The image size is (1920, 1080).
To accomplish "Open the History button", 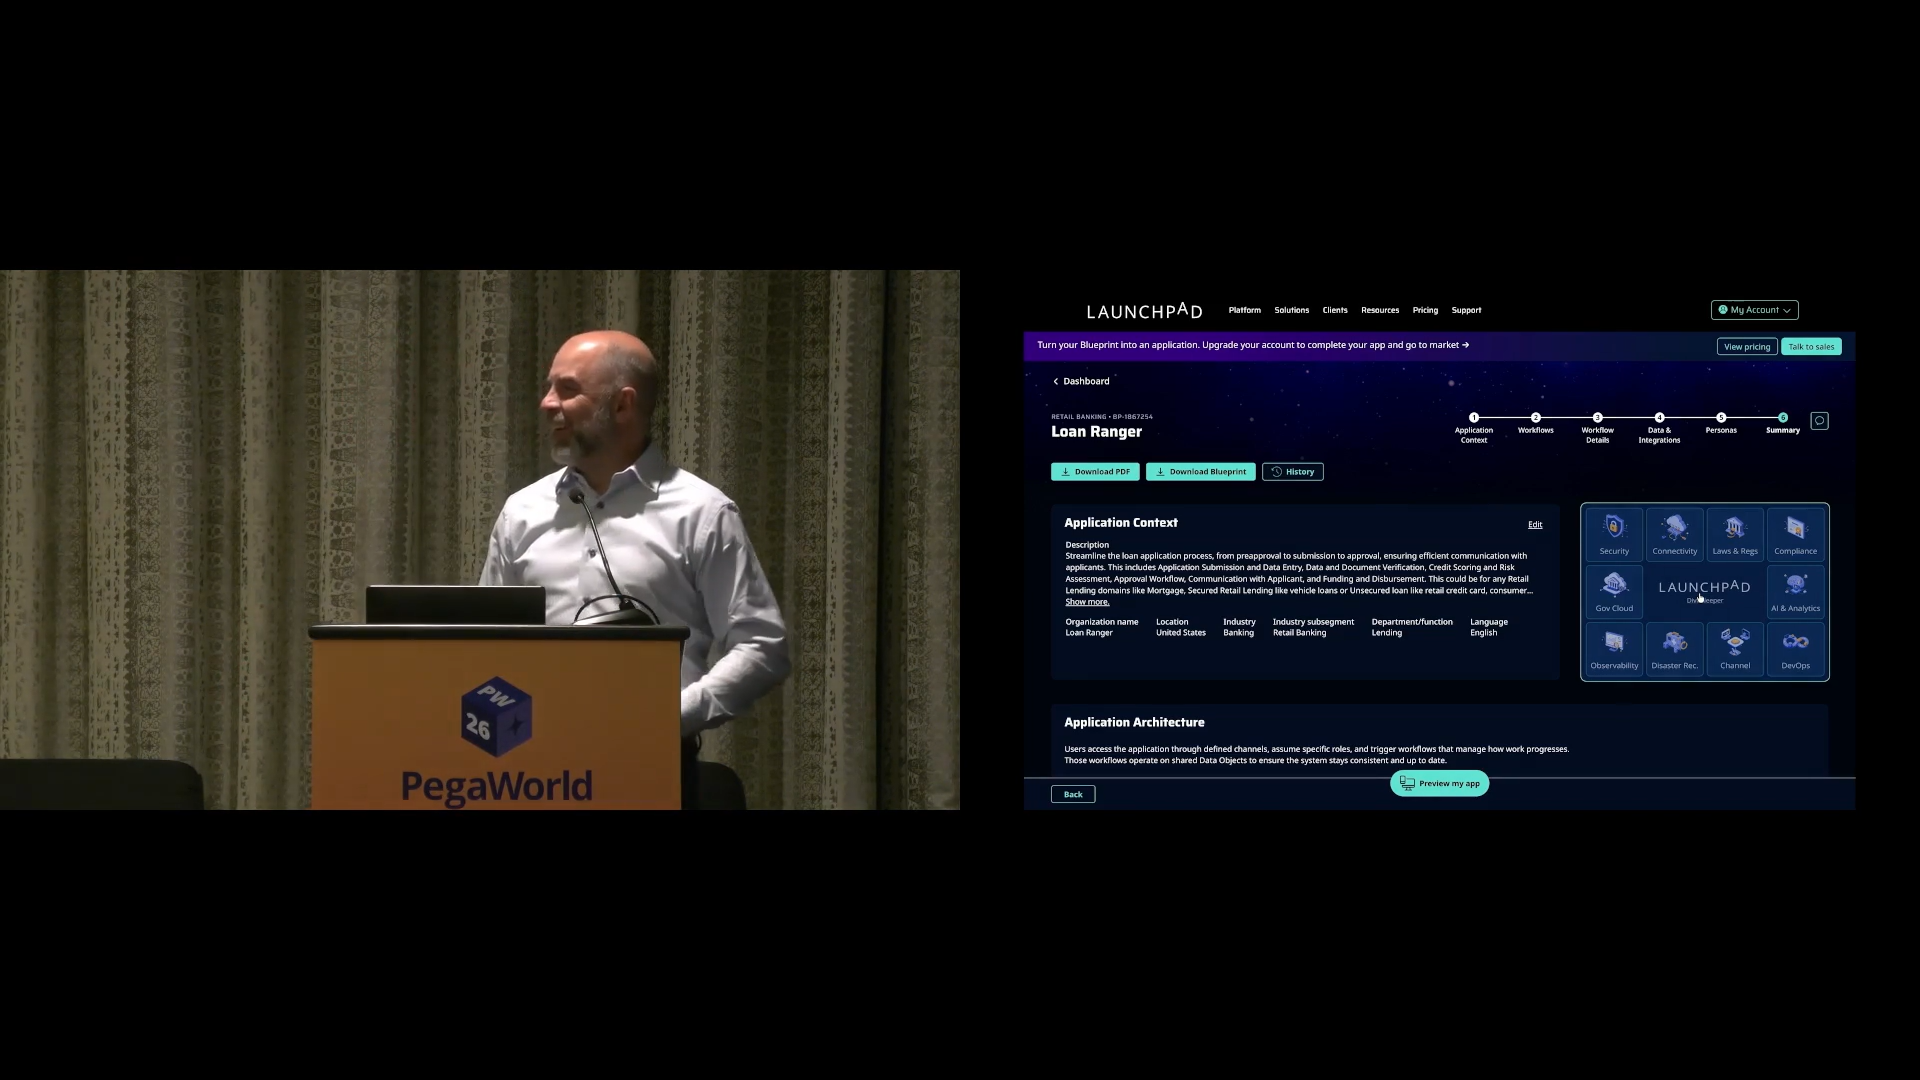I will pyautogui.click(x=1292, y=472).
